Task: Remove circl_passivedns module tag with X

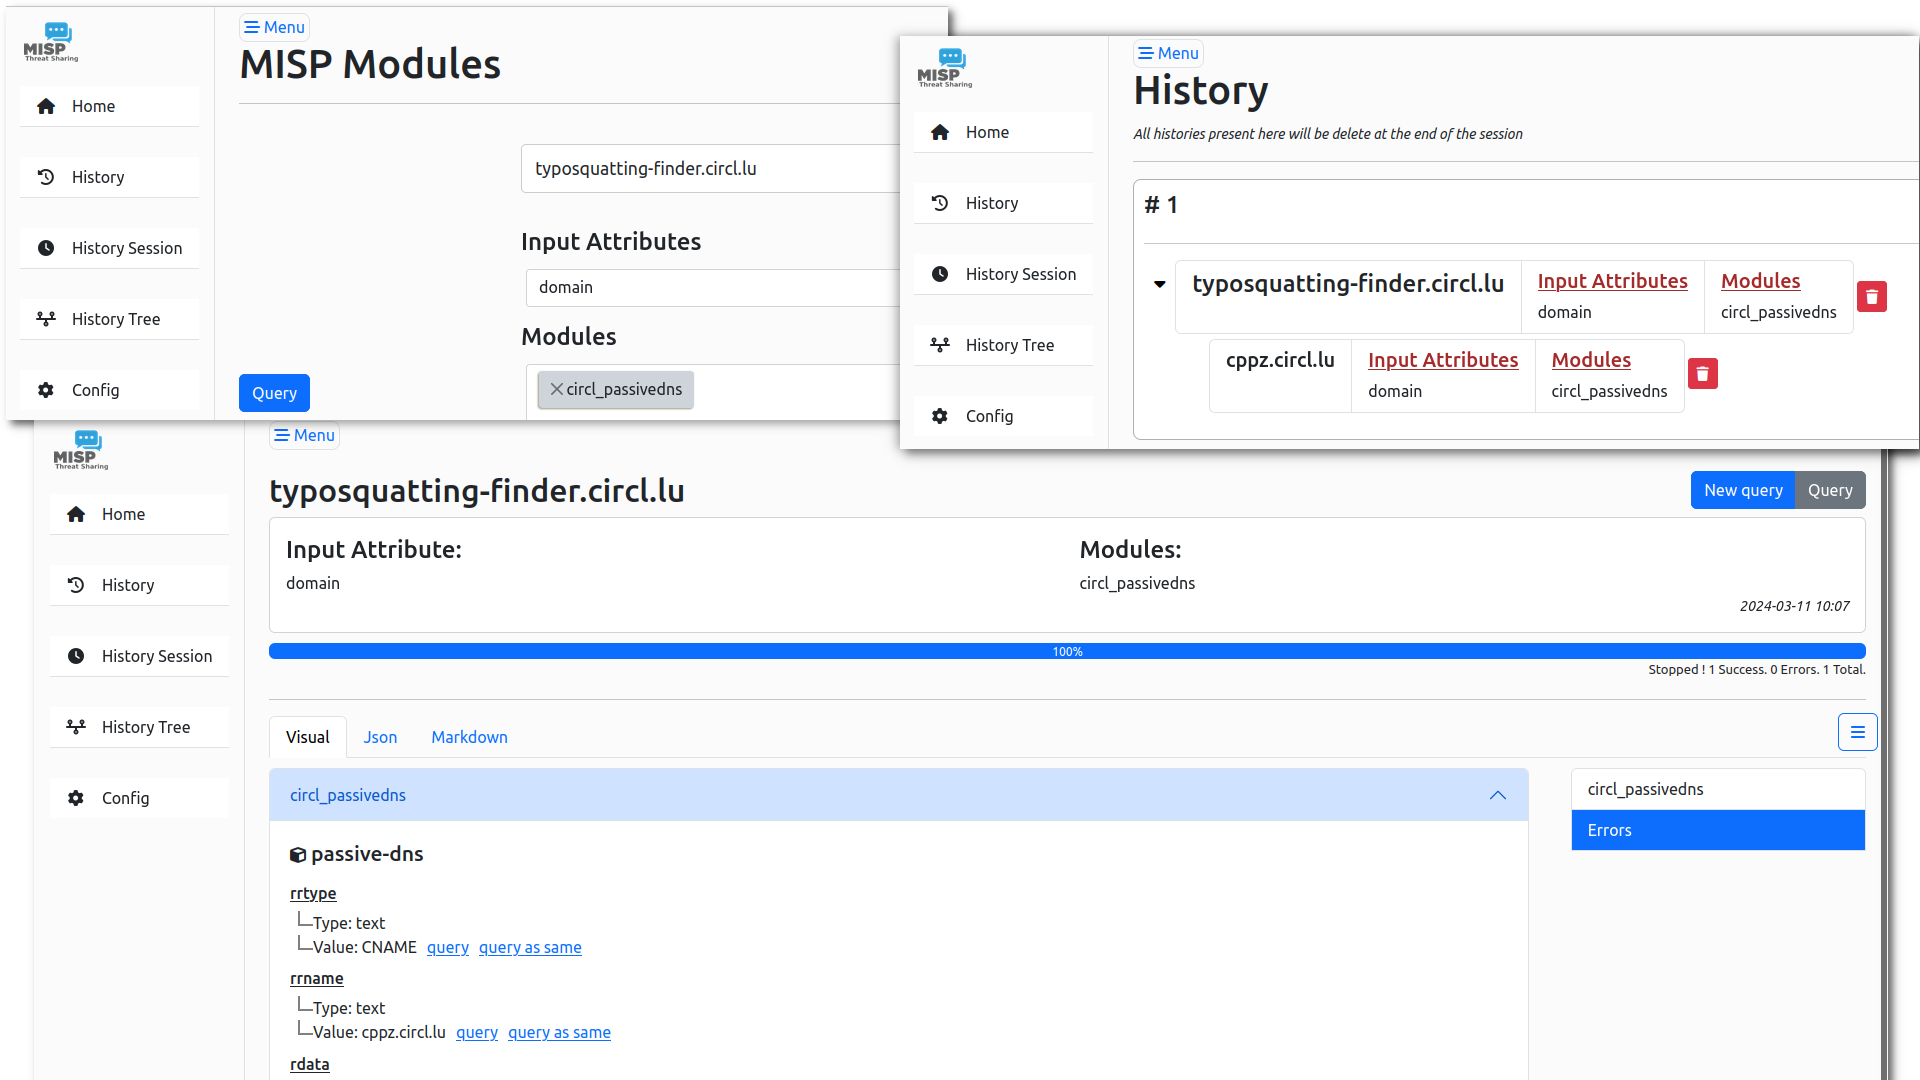Action: [557, 390]
